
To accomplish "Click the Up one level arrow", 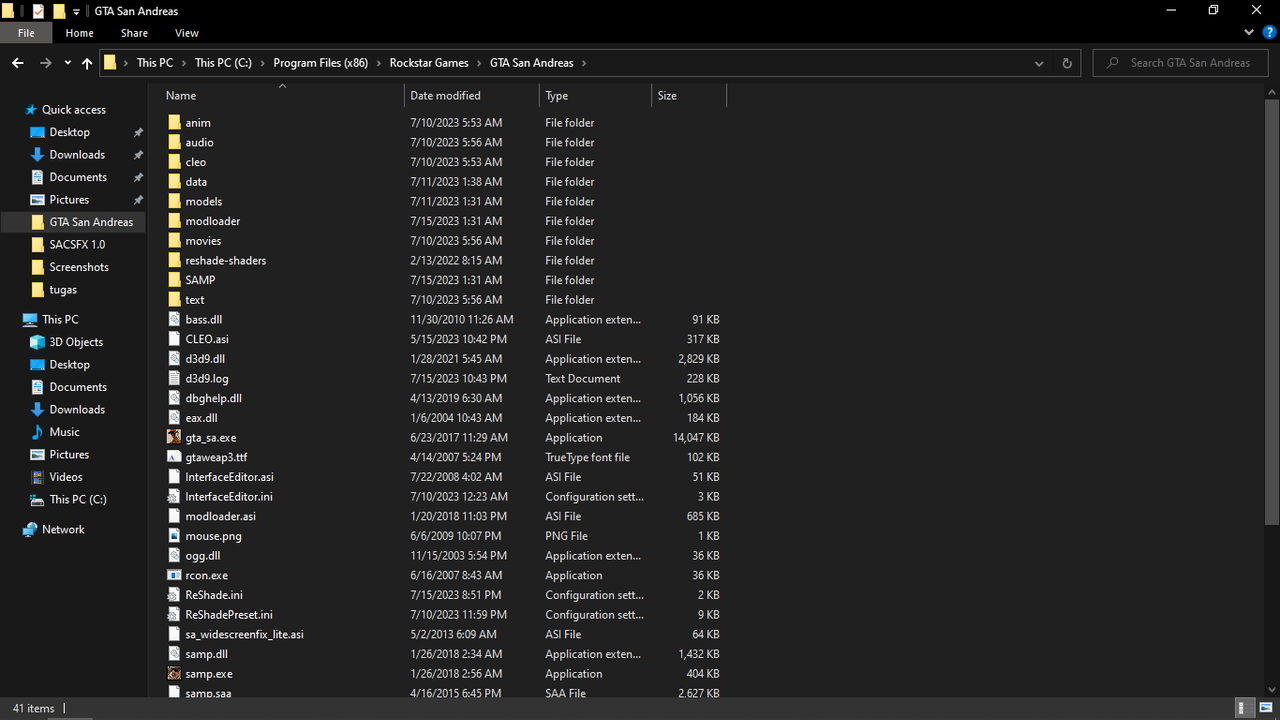I will point(87,63).
